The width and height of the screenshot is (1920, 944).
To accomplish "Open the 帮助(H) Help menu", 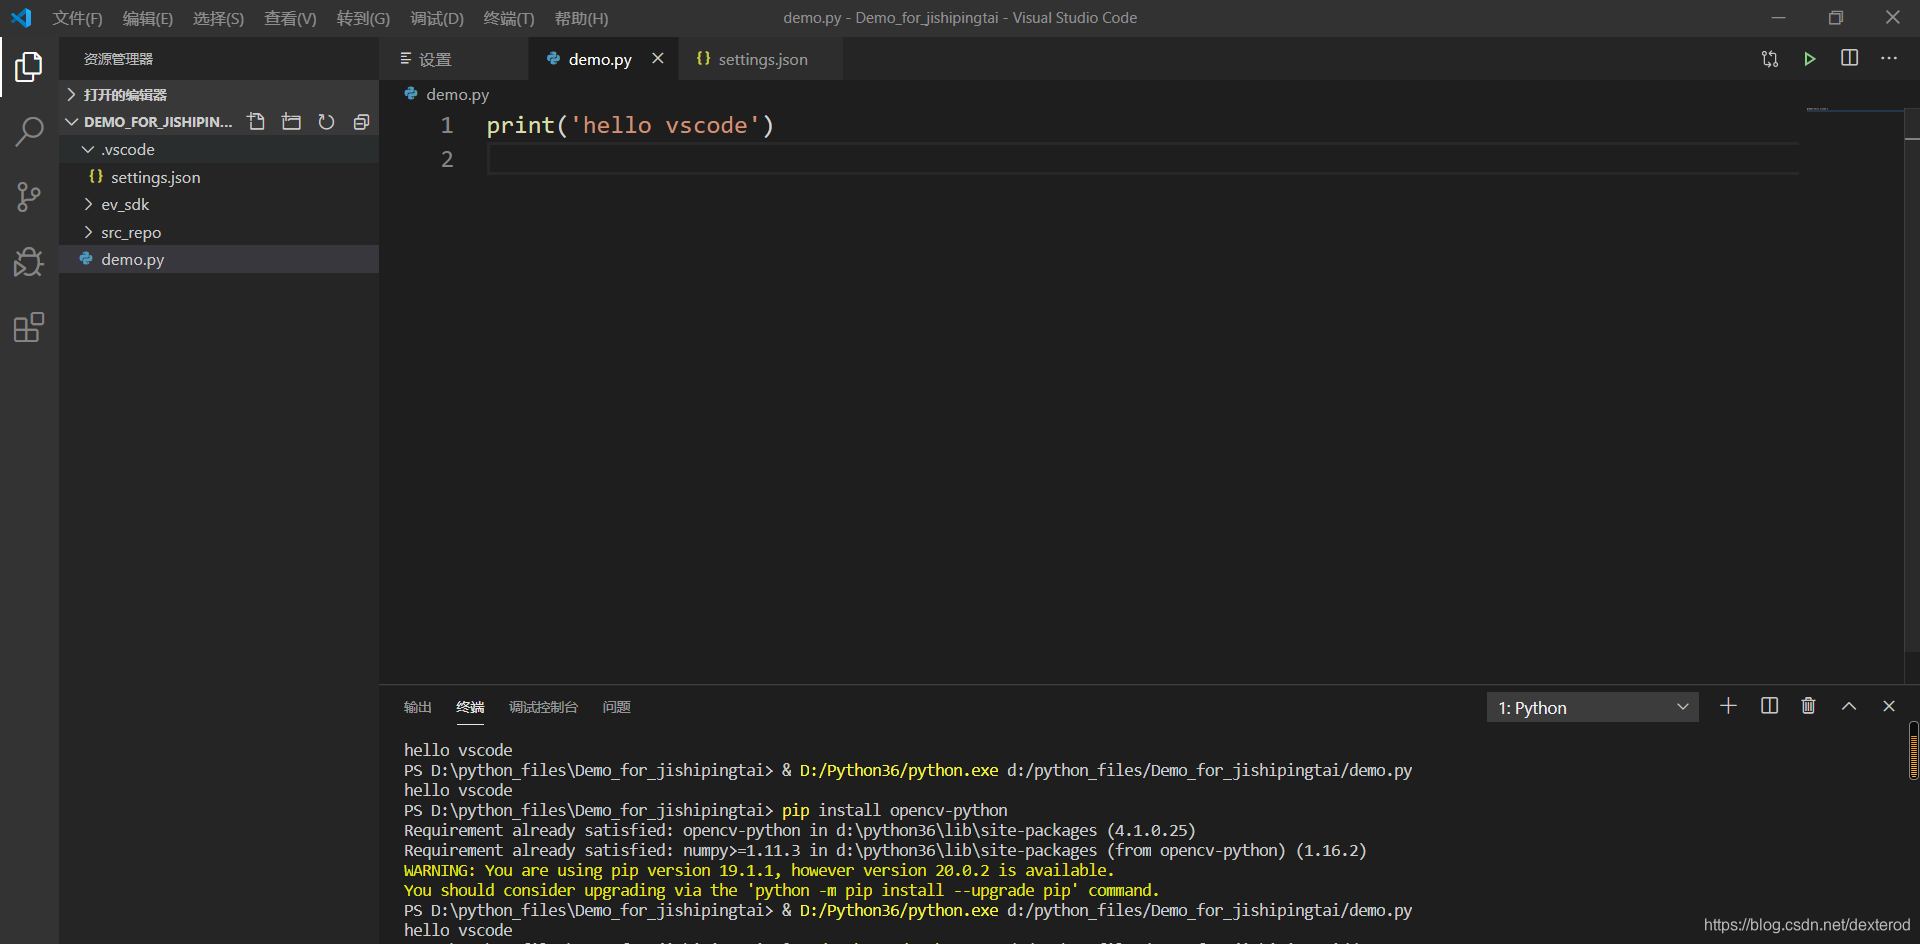I will (x=581, y=18).
